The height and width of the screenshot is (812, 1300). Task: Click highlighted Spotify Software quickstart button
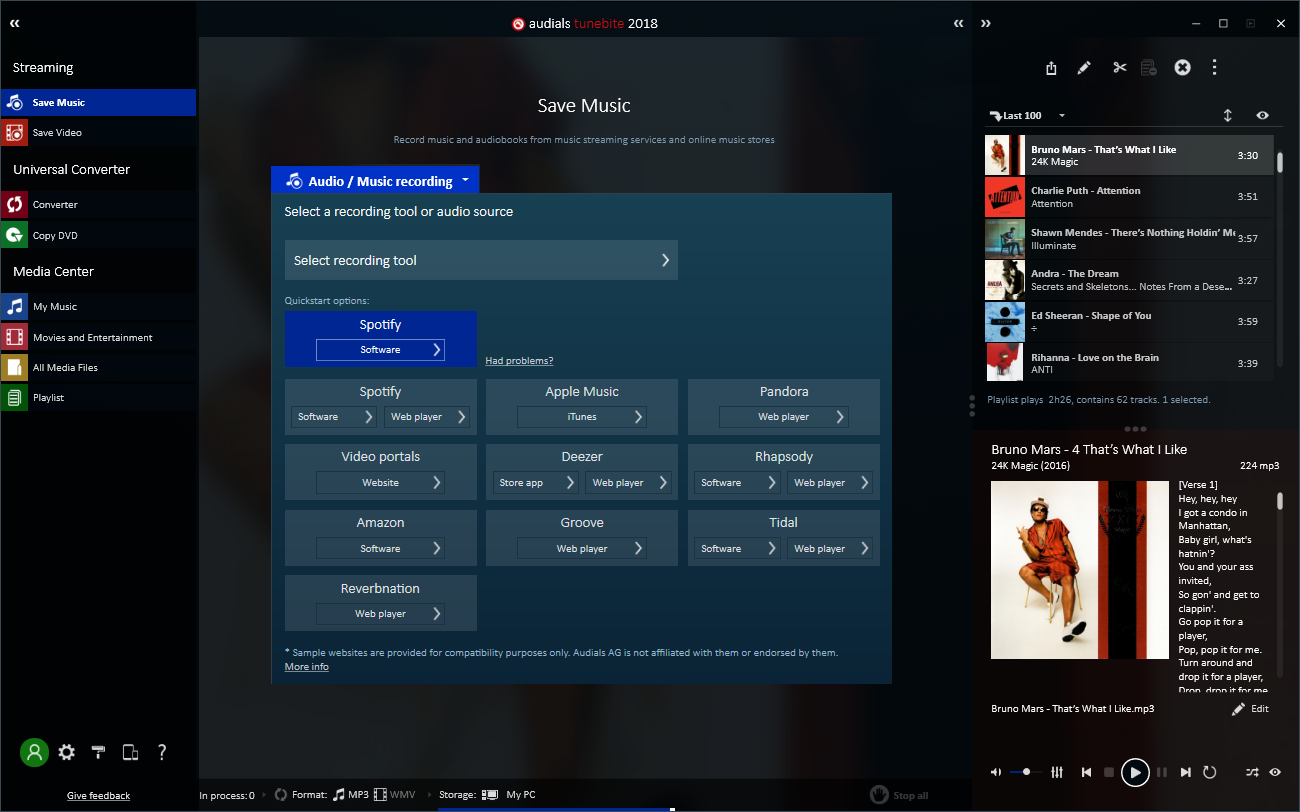point(380,350)
